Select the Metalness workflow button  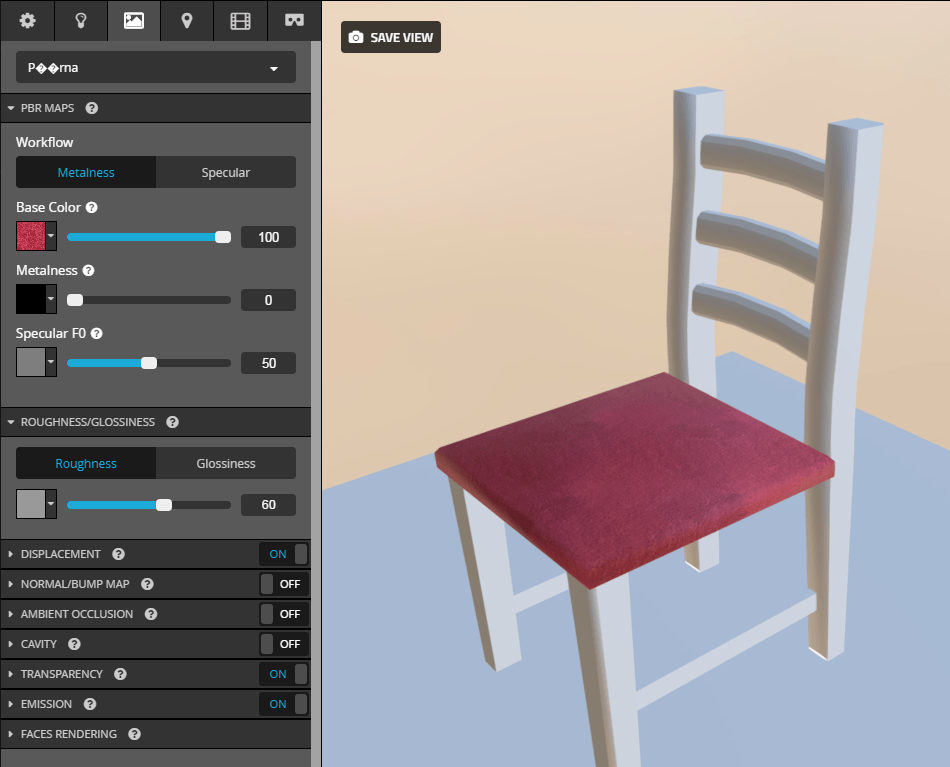pos(86,172)
